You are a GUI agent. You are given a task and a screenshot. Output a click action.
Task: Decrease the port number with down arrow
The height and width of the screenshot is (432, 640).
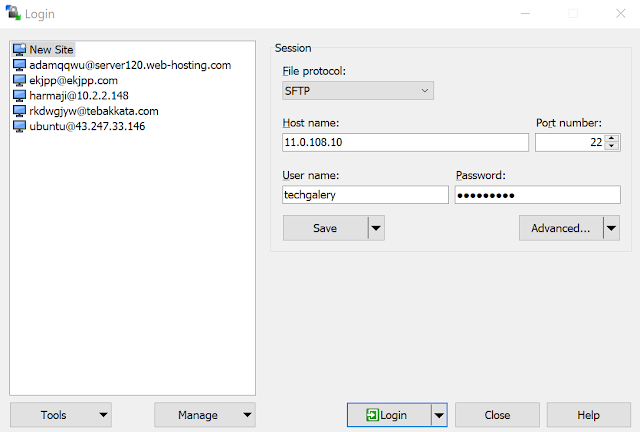[611, 146]
